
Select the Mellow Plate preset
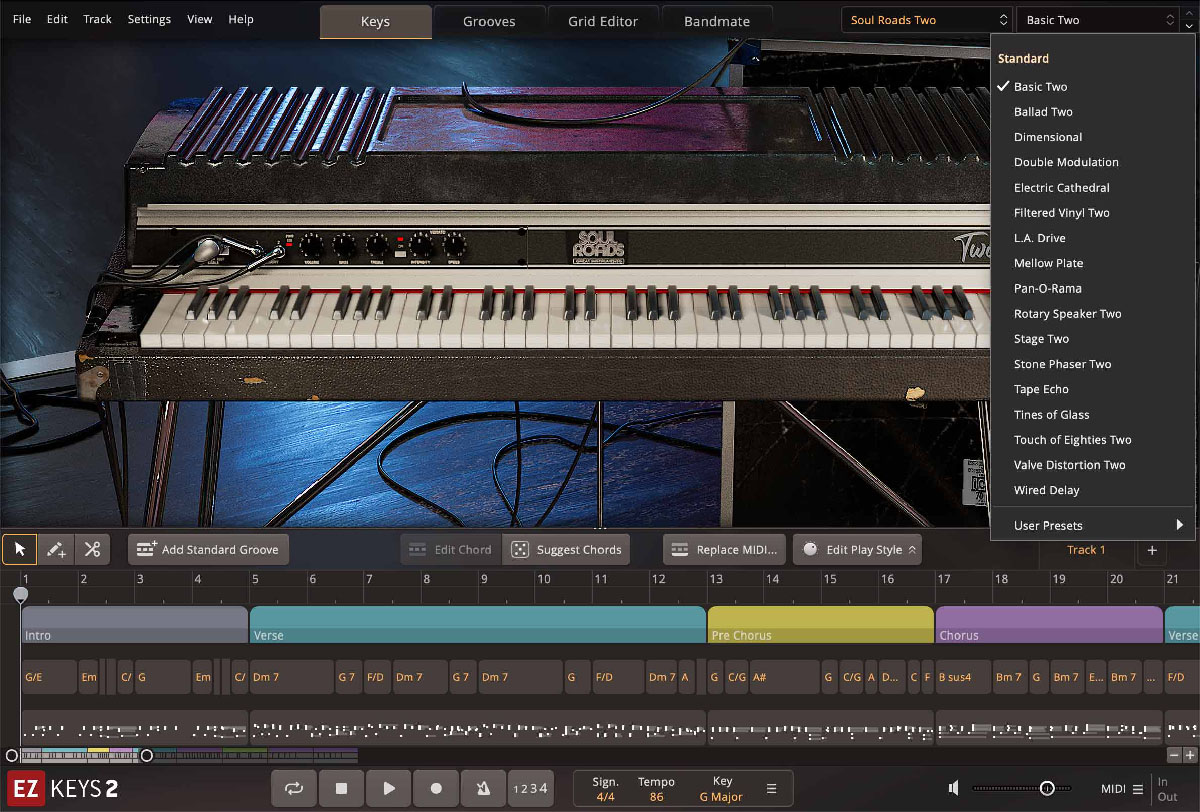click(x=1094, y=263)
